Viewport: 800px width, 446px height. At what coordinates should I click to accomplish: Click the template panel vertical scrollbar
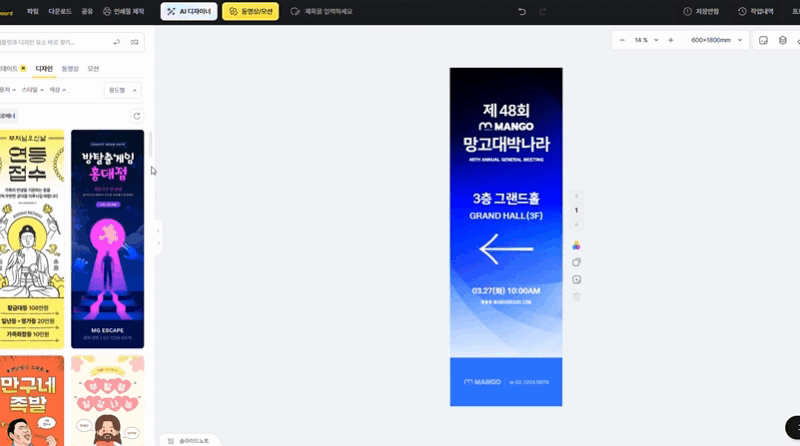(151, 145)
